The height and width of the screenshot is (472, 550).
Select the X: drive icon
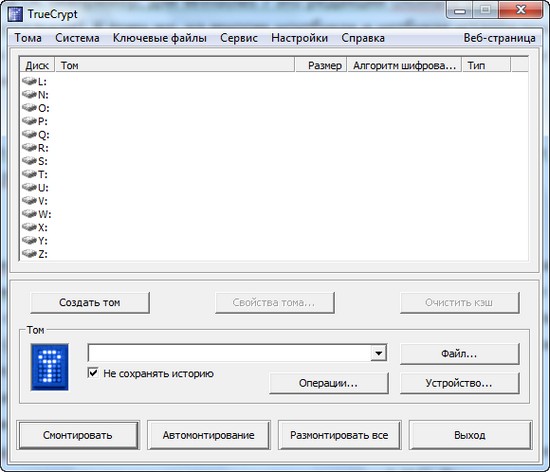[29, 227]
